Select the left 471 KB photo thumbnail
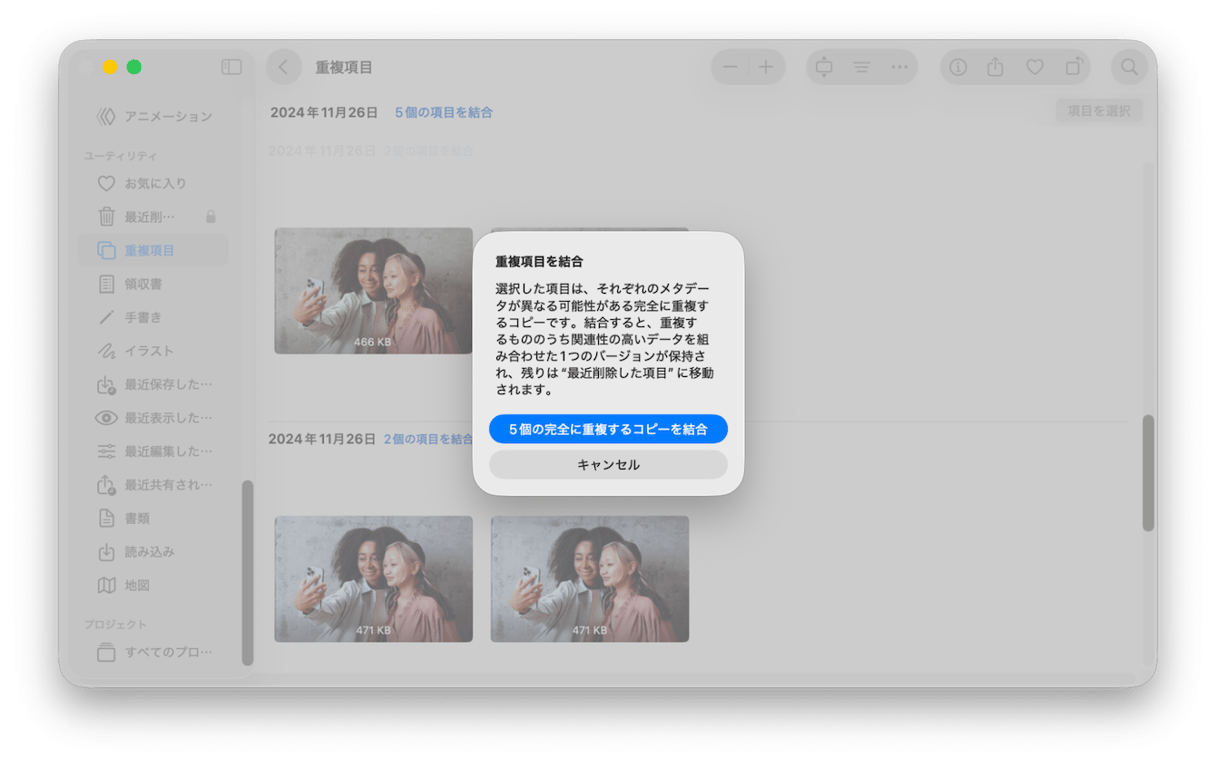The height and width of the screenshot is (765, 1216). pos(373,578)
